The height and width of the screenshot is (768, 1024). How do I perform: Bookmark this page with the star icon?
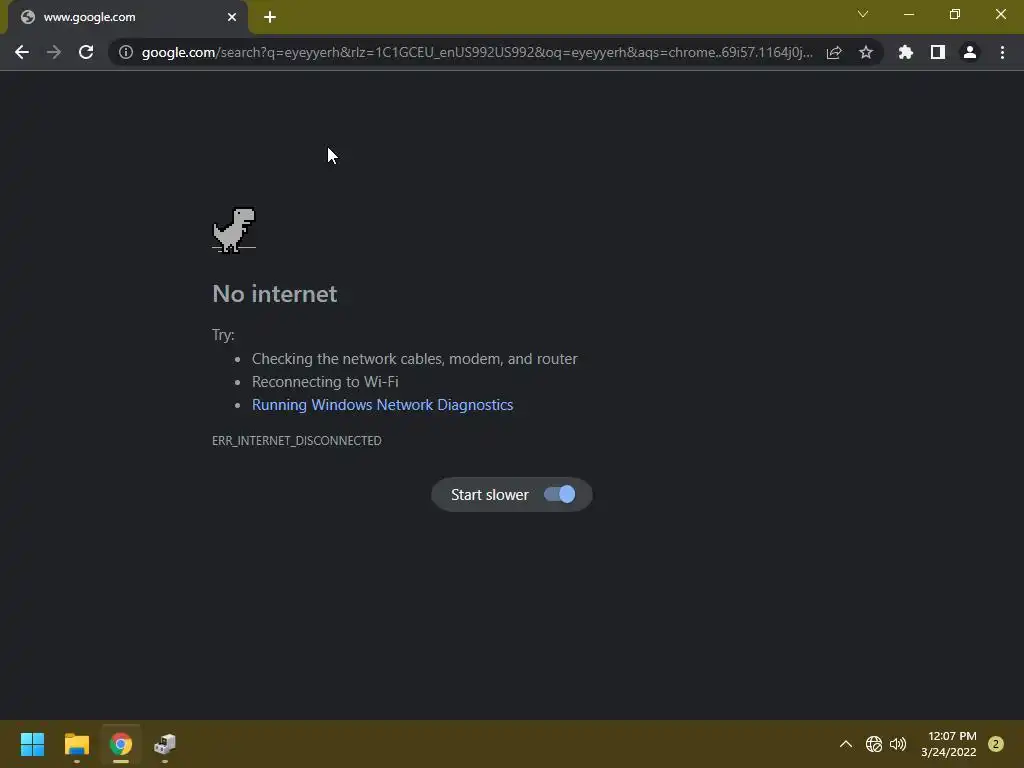point(866,52)
